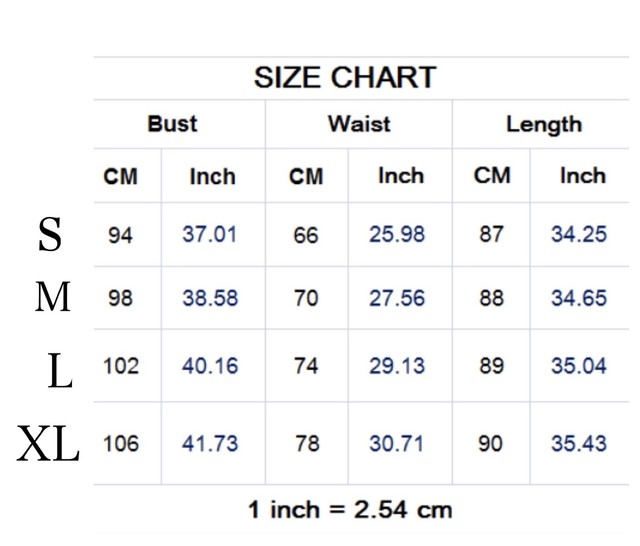
Task: Click bust cm value 106
Action: pyautogui.click(x=121, y=444)
